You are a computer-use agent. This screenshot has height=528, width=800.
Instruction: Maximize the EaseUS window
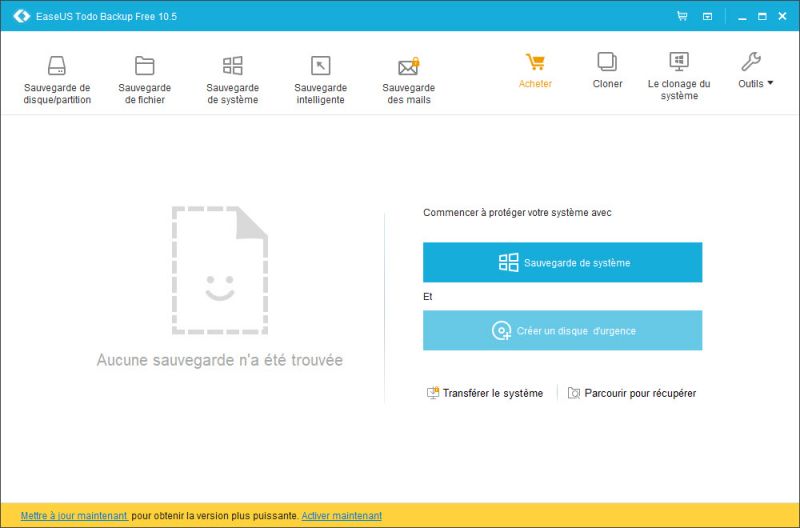pos(762,16)
